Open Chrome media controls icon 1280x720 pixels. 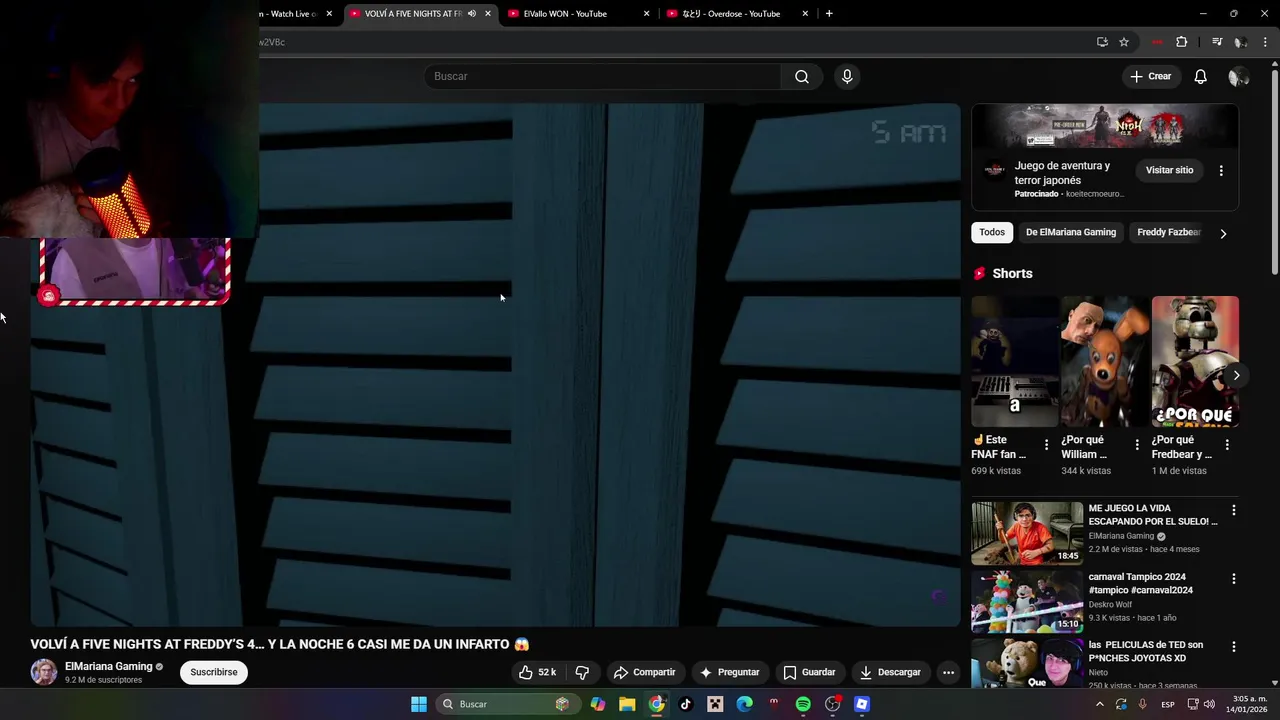(x=1216, y=42)
